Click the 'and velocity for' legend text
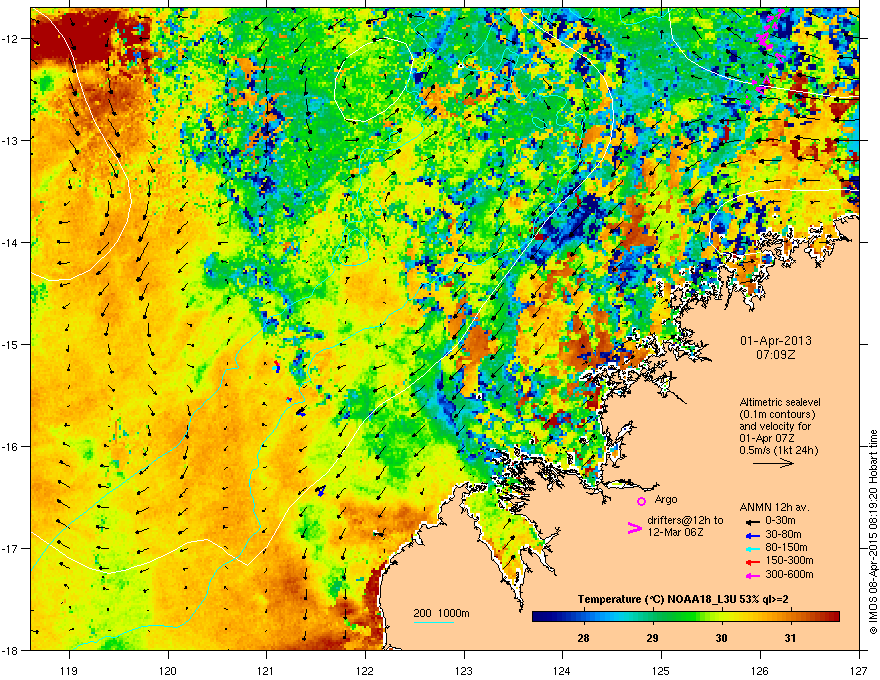 776,426
